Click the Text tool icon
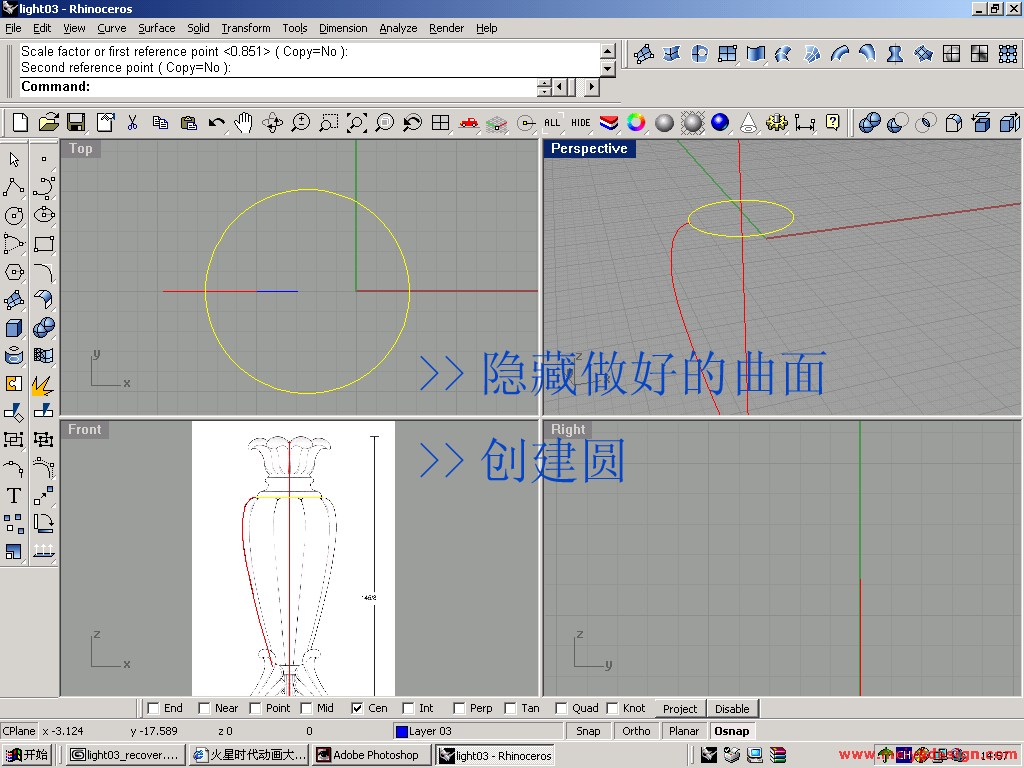This screenshot has width=1024, height=768. 14,495
